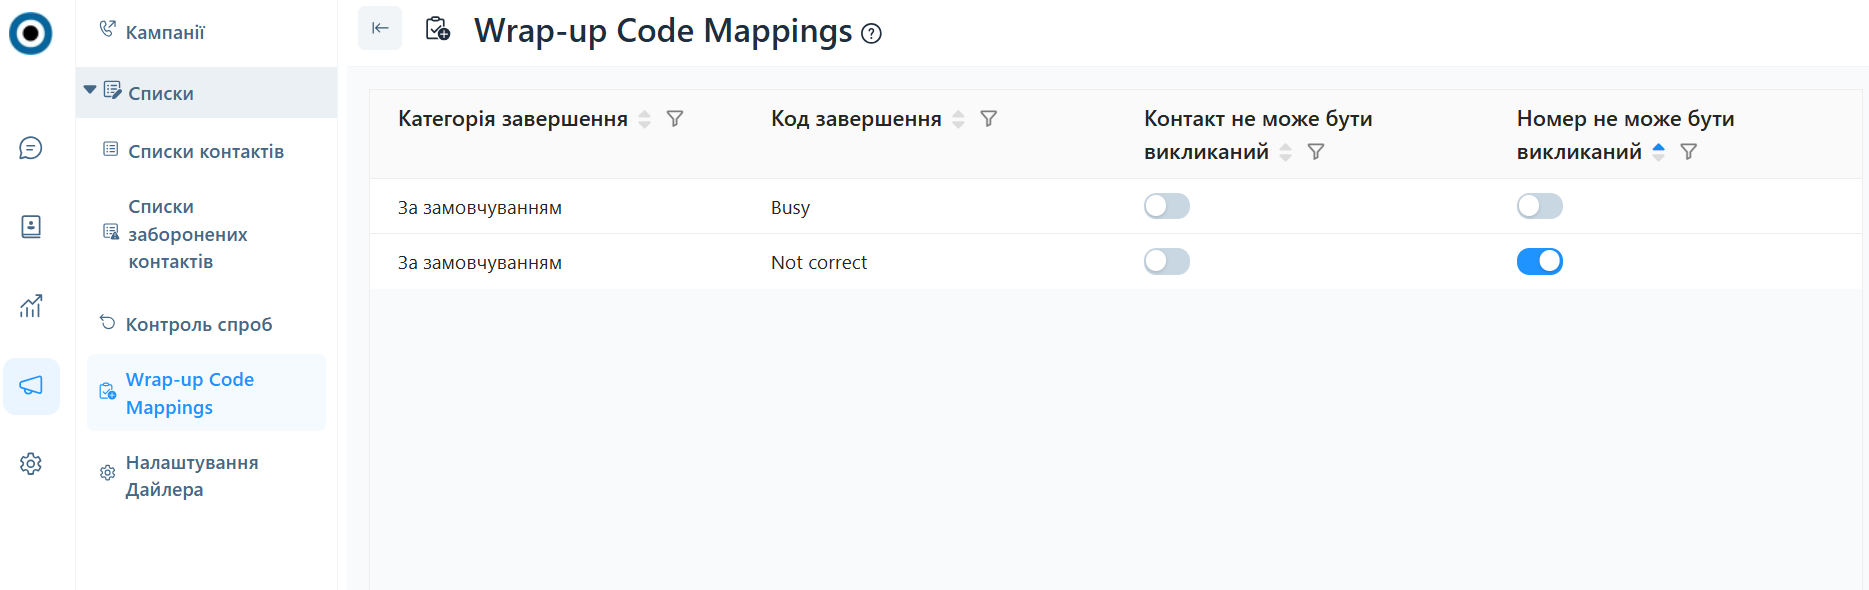Collapse the Списки menu section
Image resolution: width=1869 pixels, height=590 pixels.
[91, 92]
